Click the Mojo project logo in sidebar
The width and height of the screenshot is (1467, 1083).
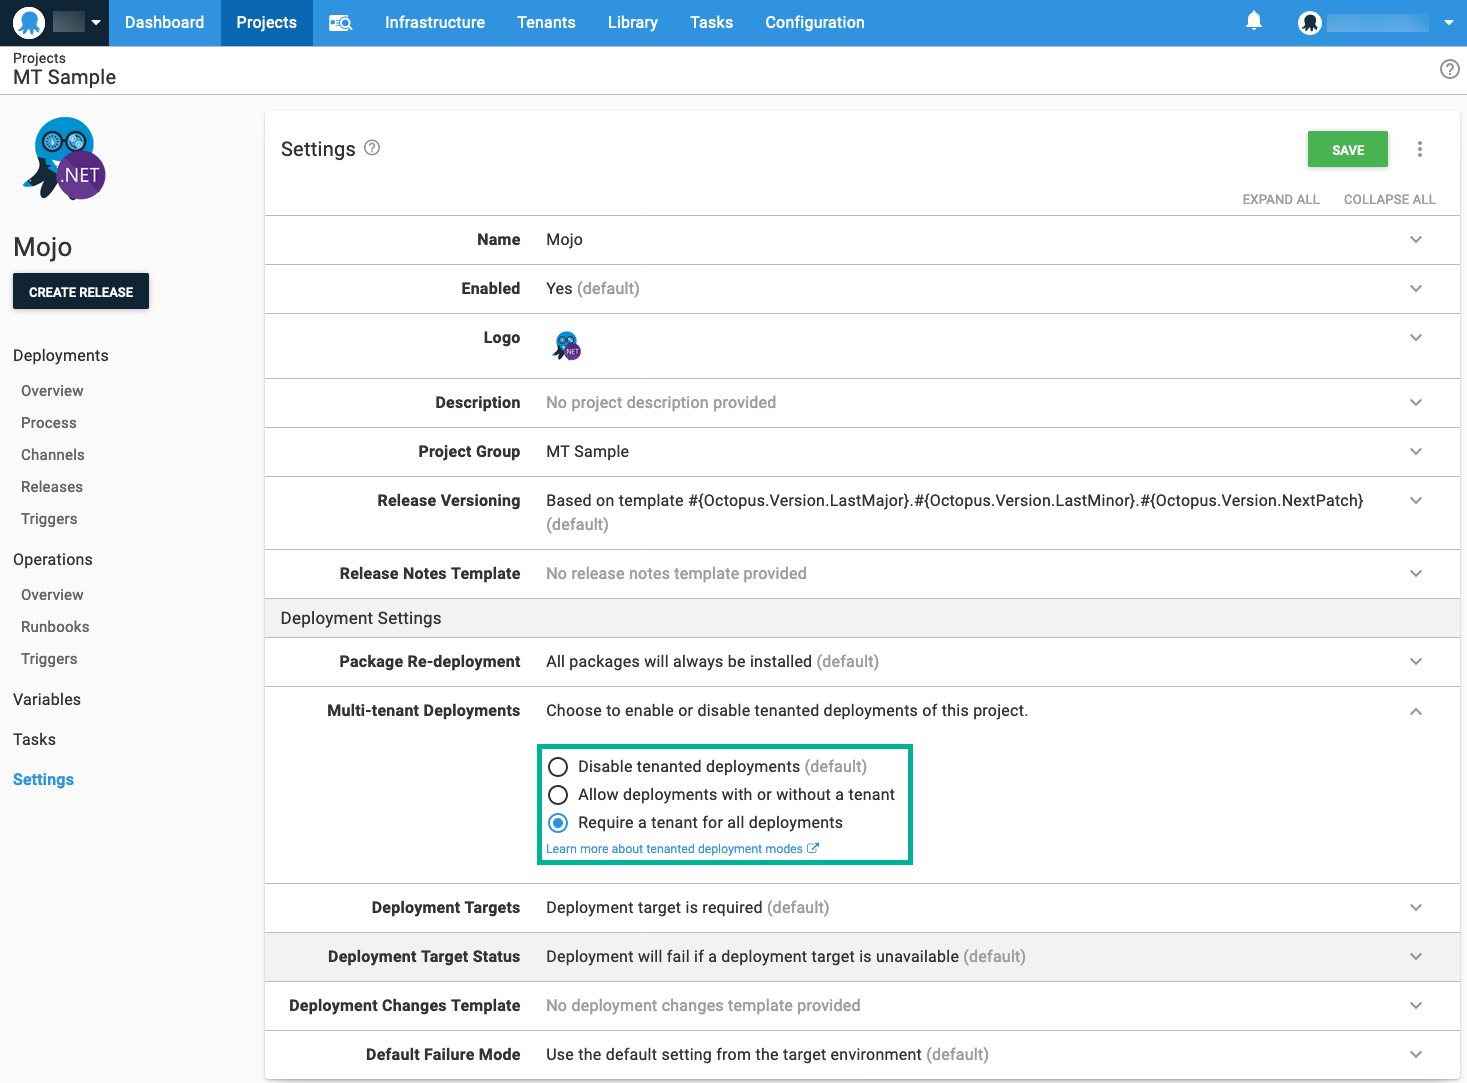pos(65,159)
